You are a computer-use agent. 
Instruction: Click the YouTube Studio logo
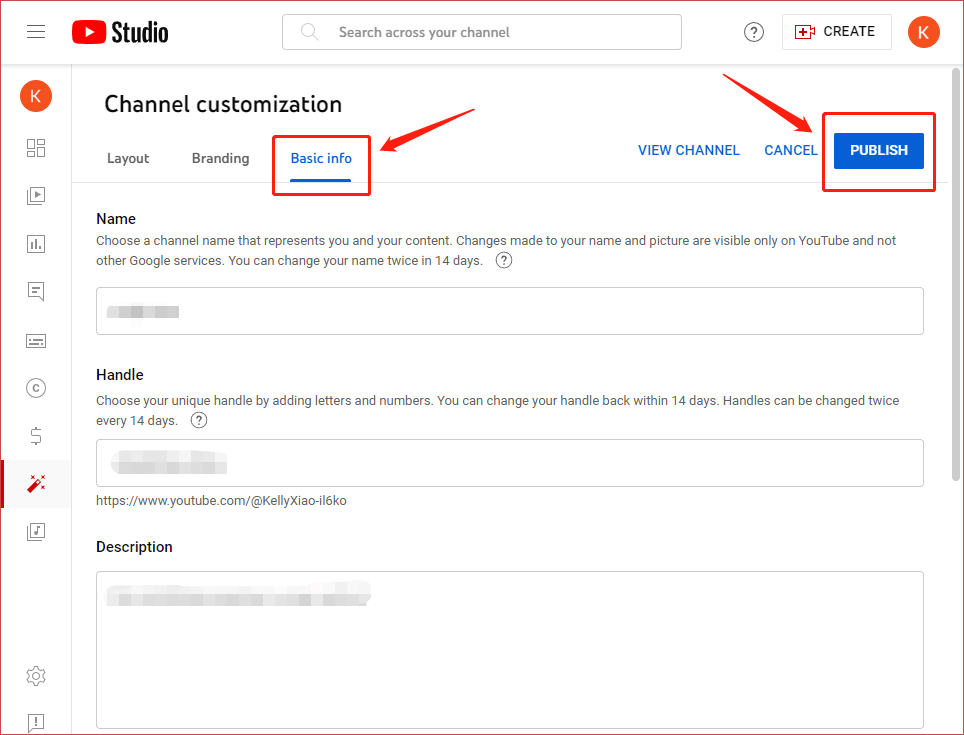120,32
